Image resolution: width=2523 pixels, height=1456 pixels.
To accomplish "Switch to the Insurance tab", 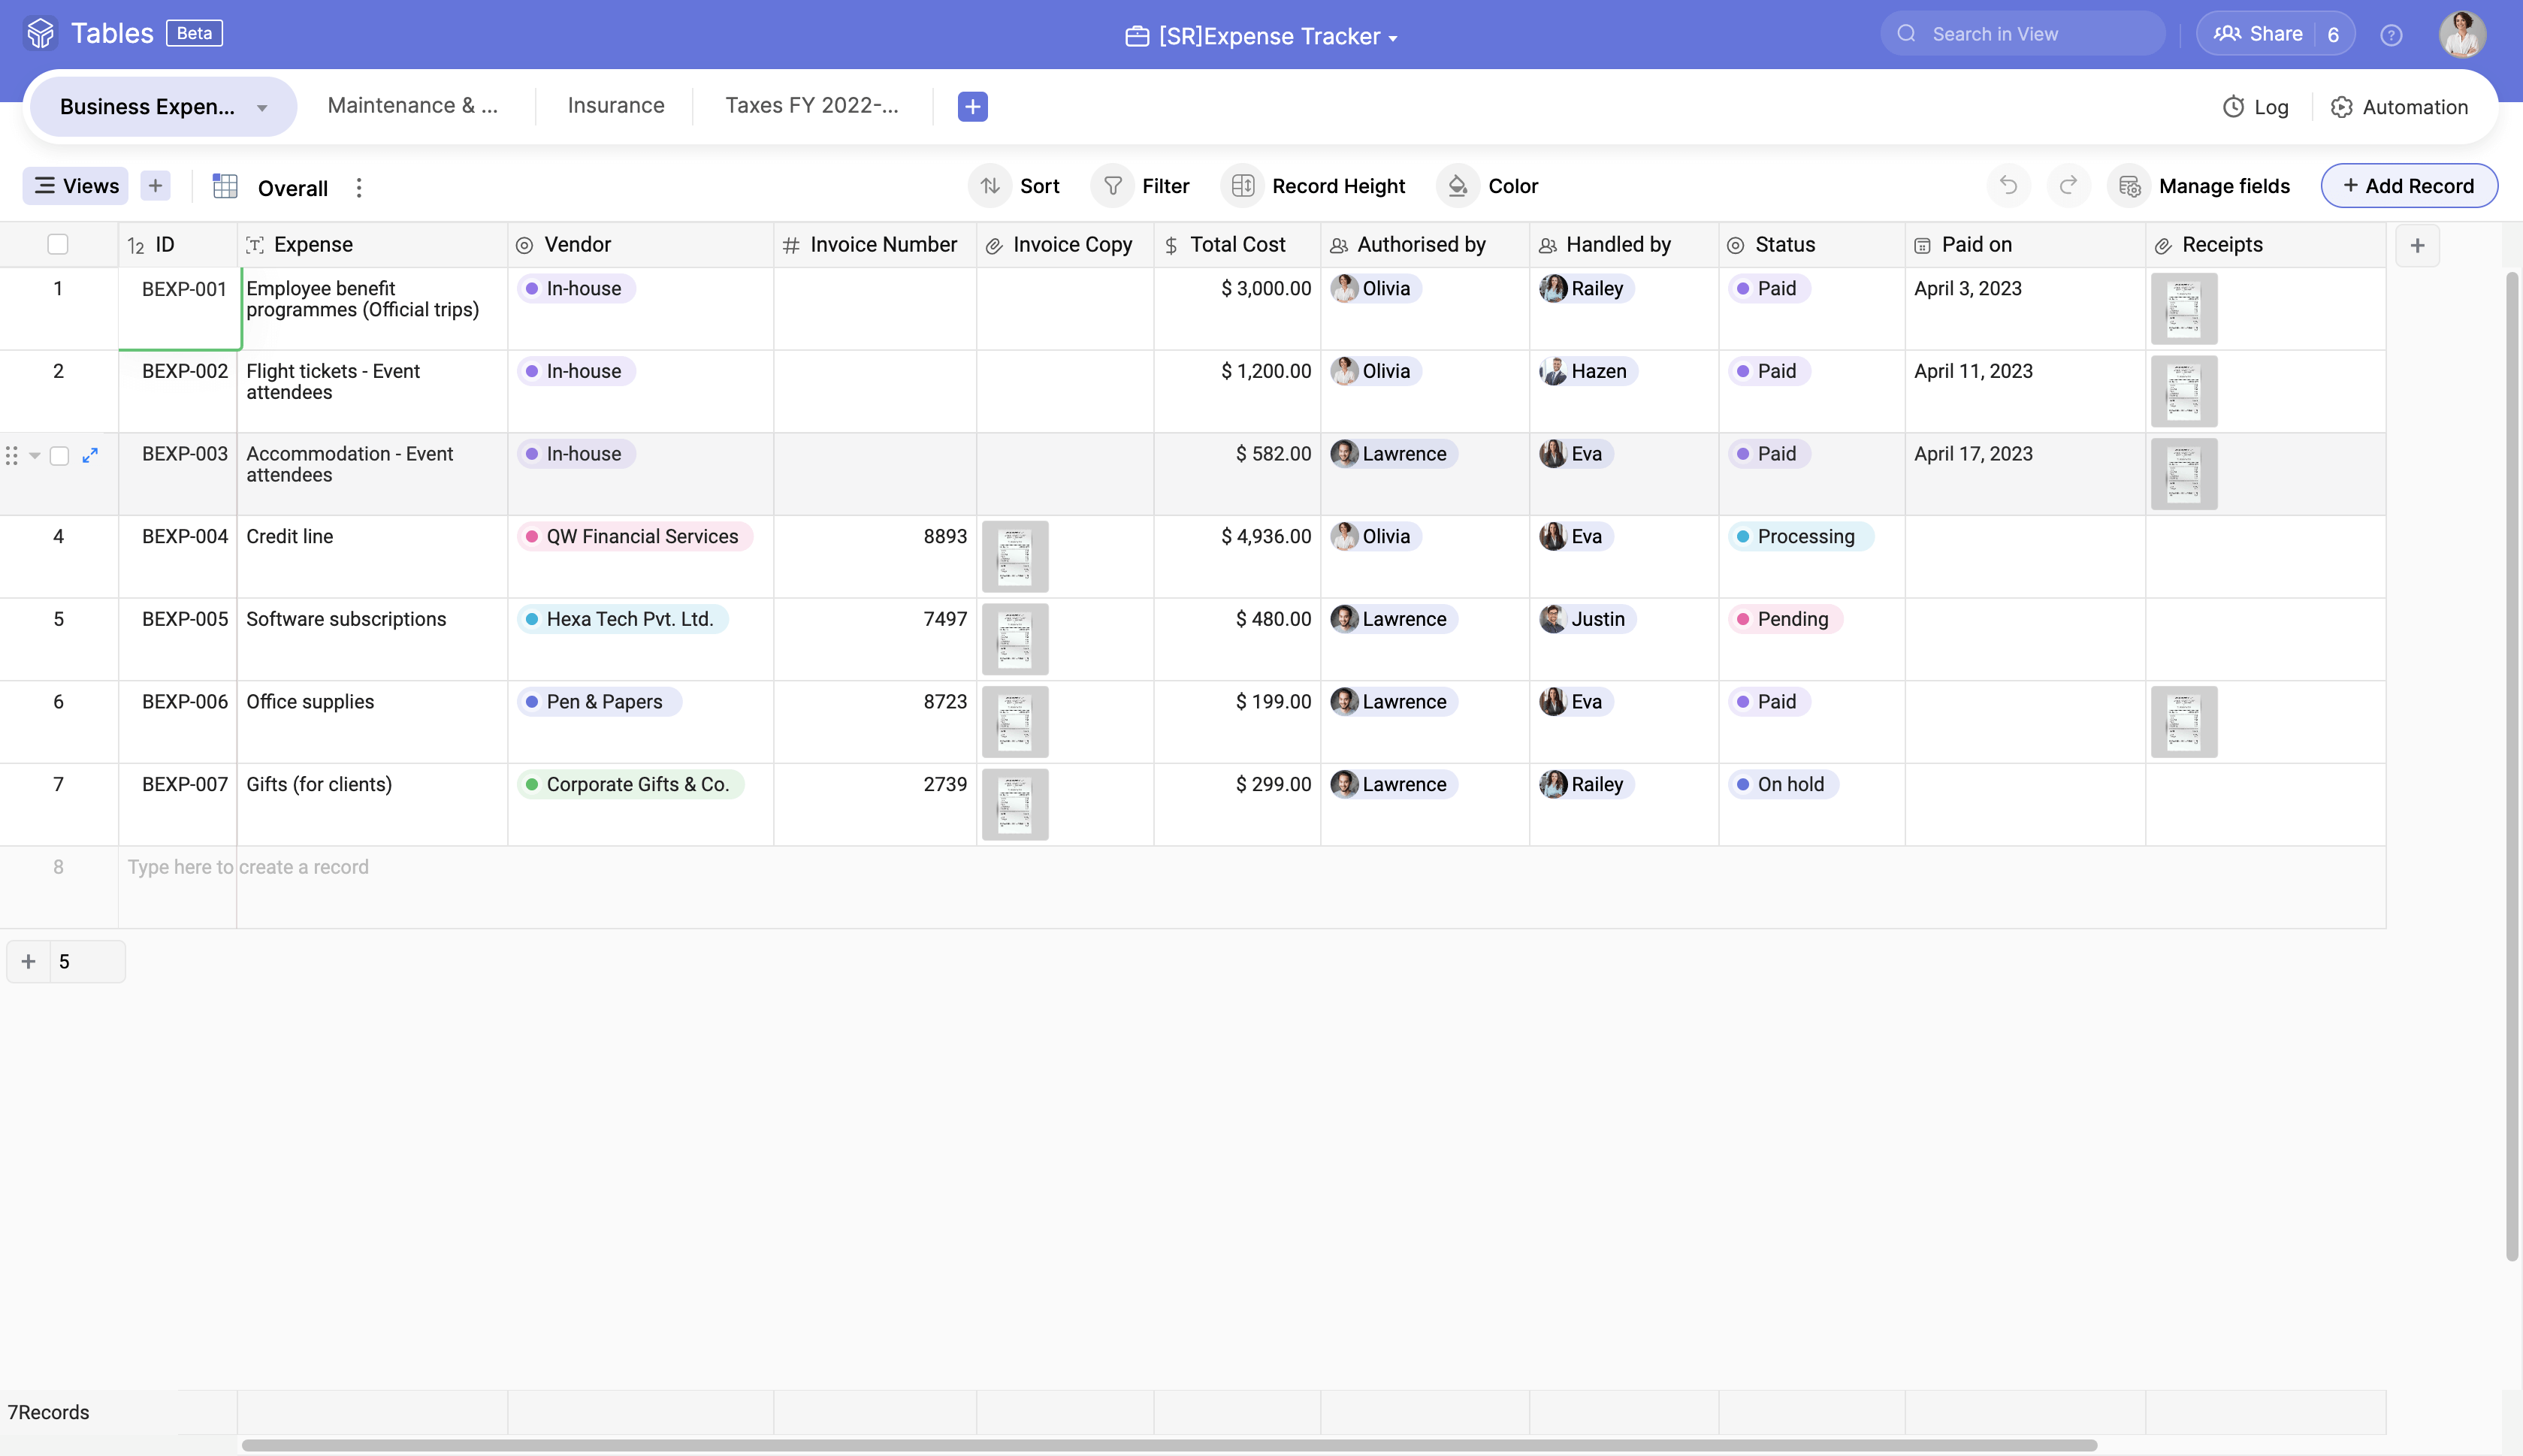I will click(615, 106).
